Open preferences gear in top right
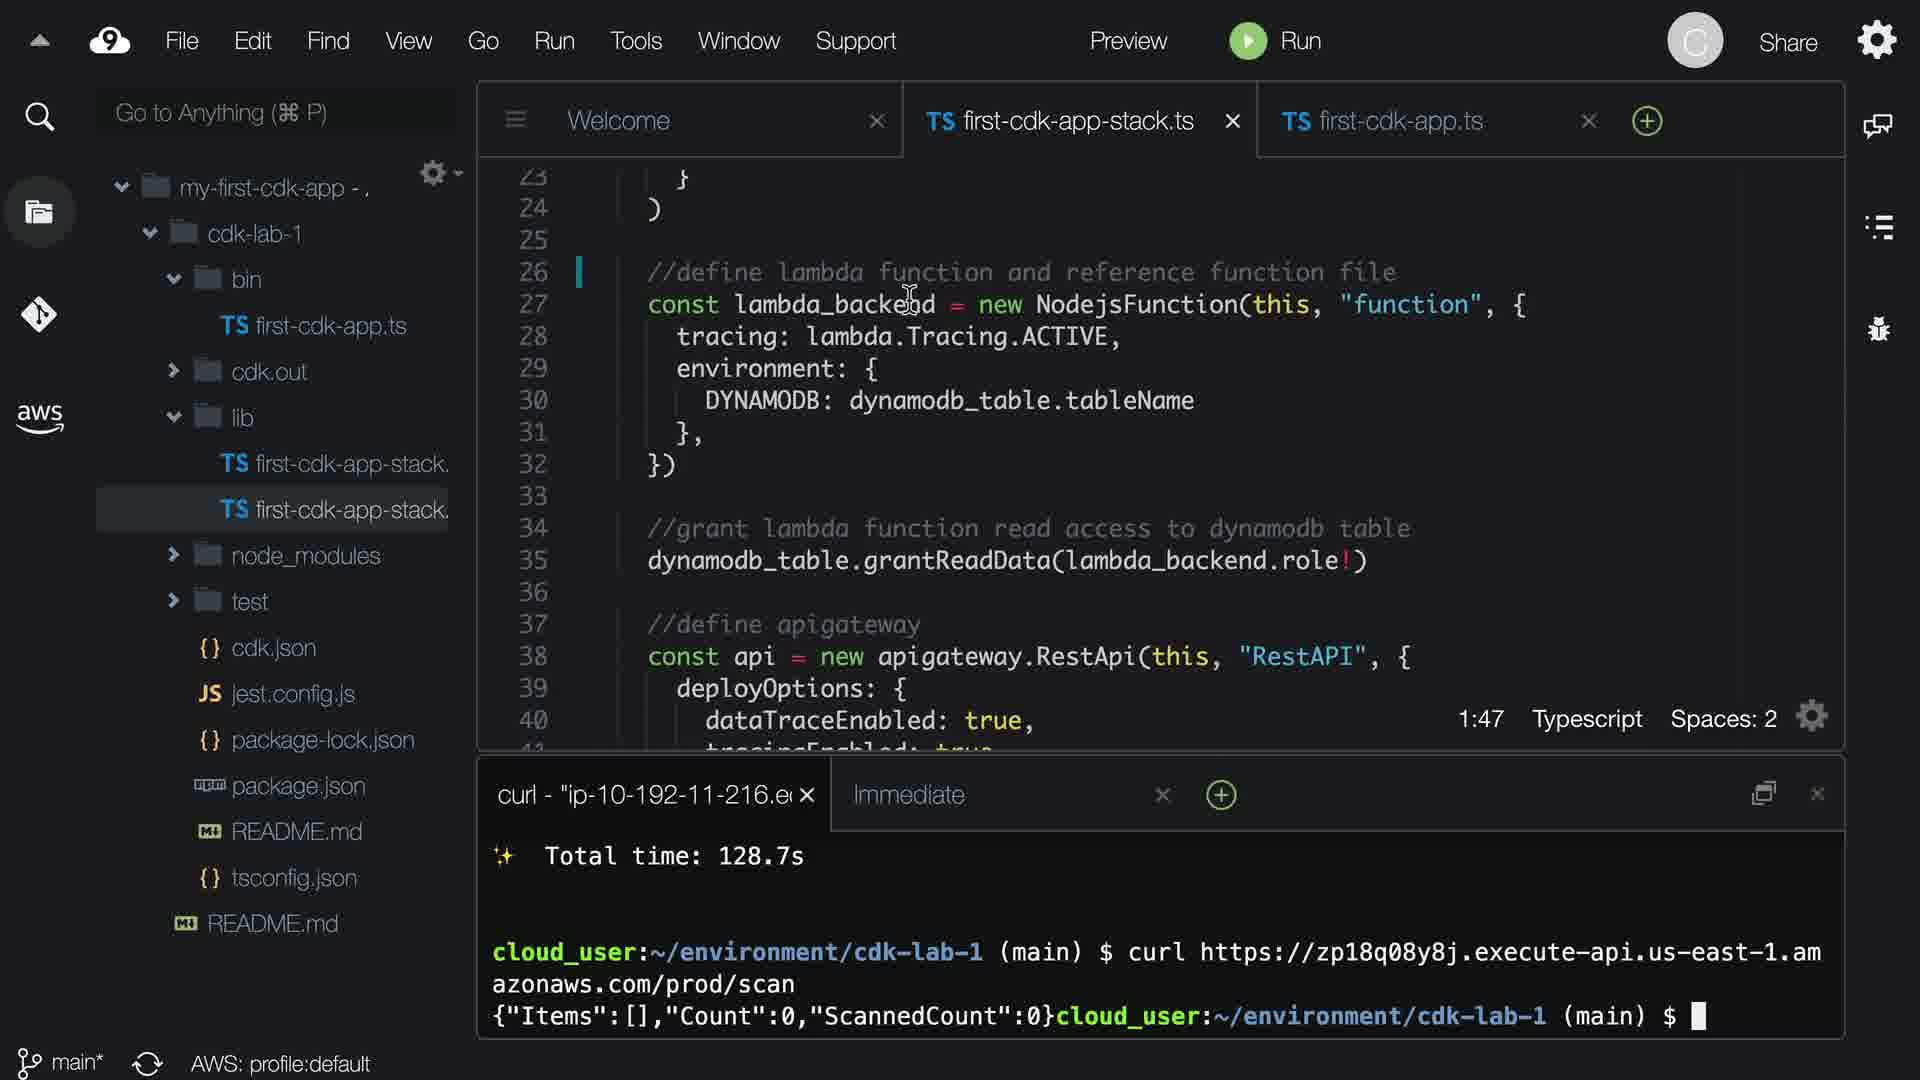This screenshot has height=1080, width=1920. 1876,41
